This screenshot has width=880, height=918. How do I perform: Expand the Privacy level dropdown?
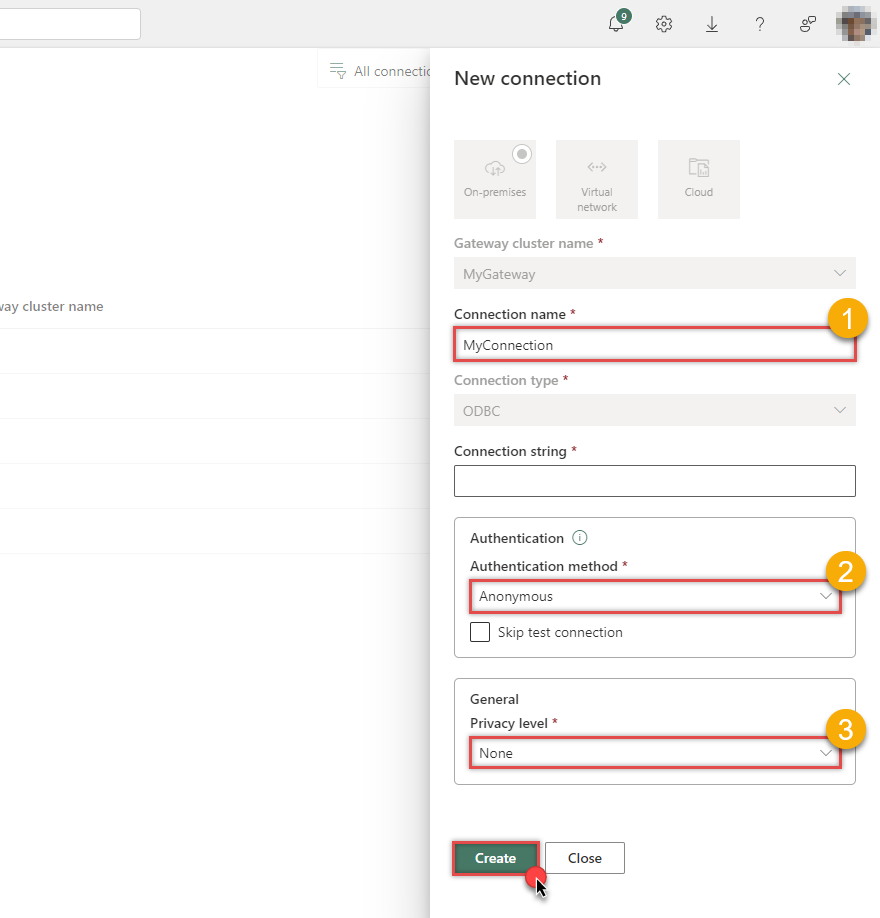point(655,753)
